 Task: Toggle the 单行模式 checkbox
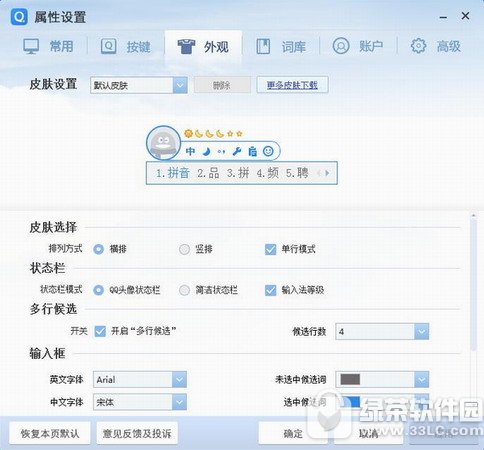271,249
